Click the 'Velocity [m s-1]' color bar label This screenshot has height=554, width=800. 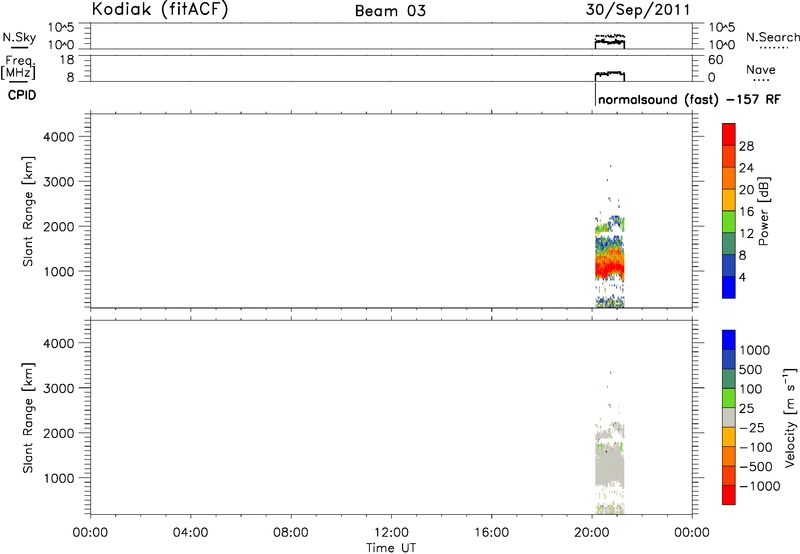[x=790, y=417]
